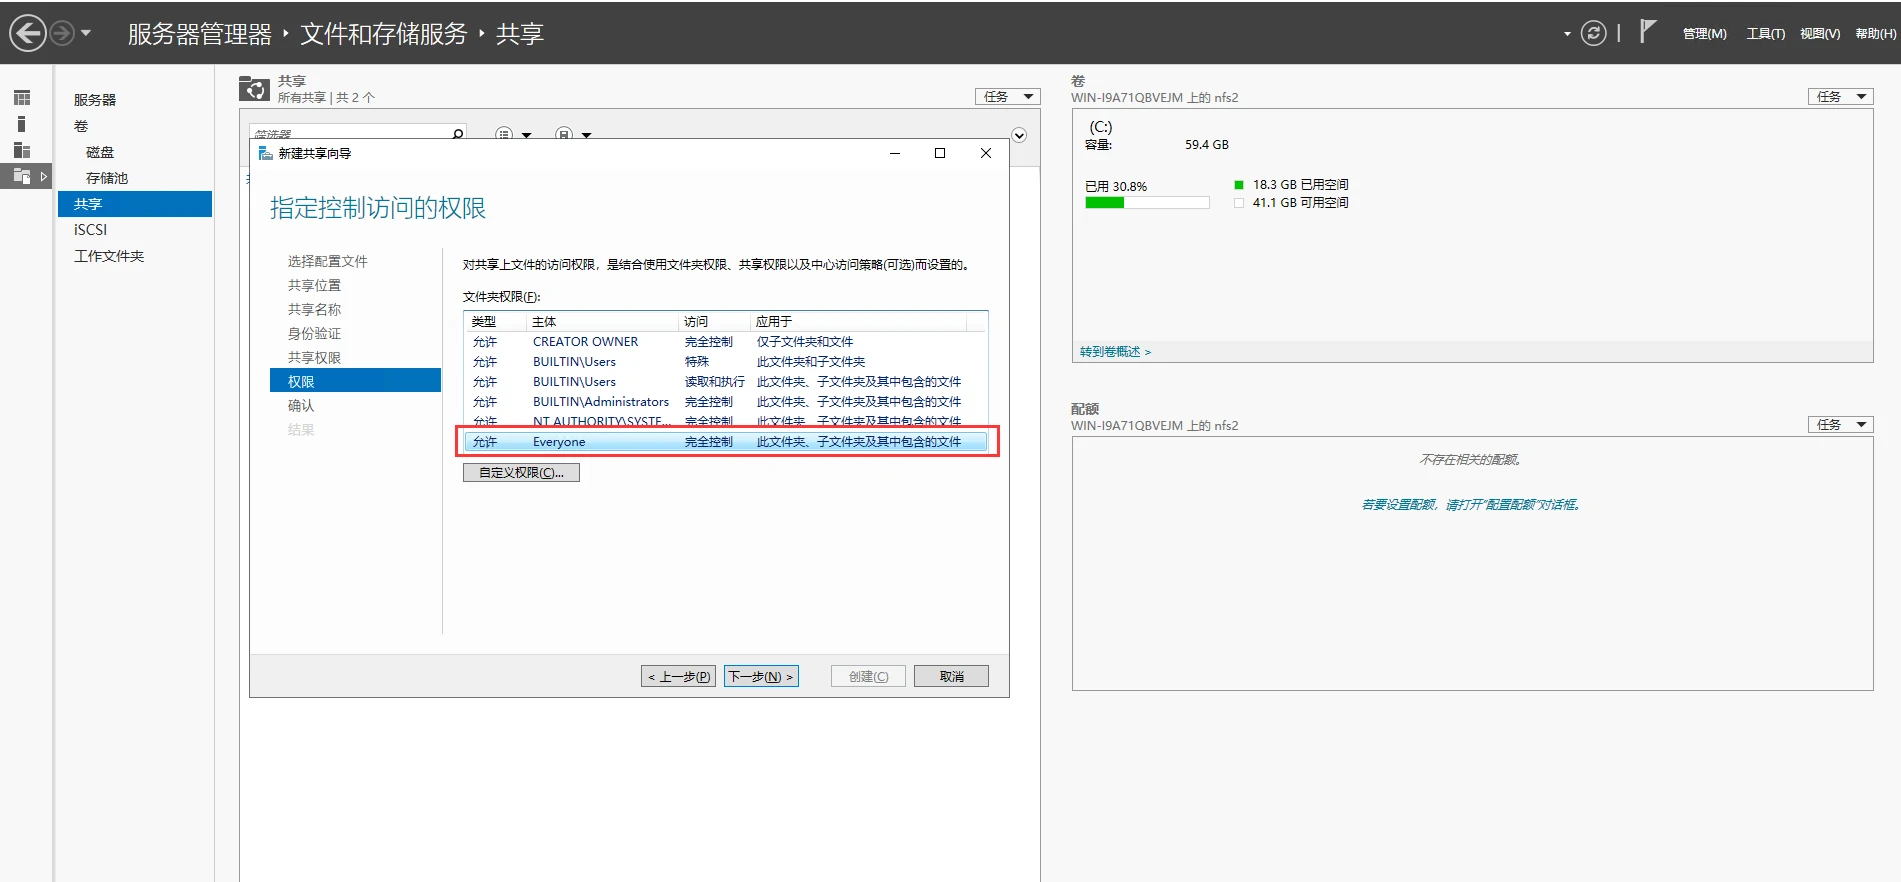This screenshot has width=1901, height=882.
Task: Open the 任务 dropdown in the volume tile
Action: pyautogui.click(x=1840, y=97)
